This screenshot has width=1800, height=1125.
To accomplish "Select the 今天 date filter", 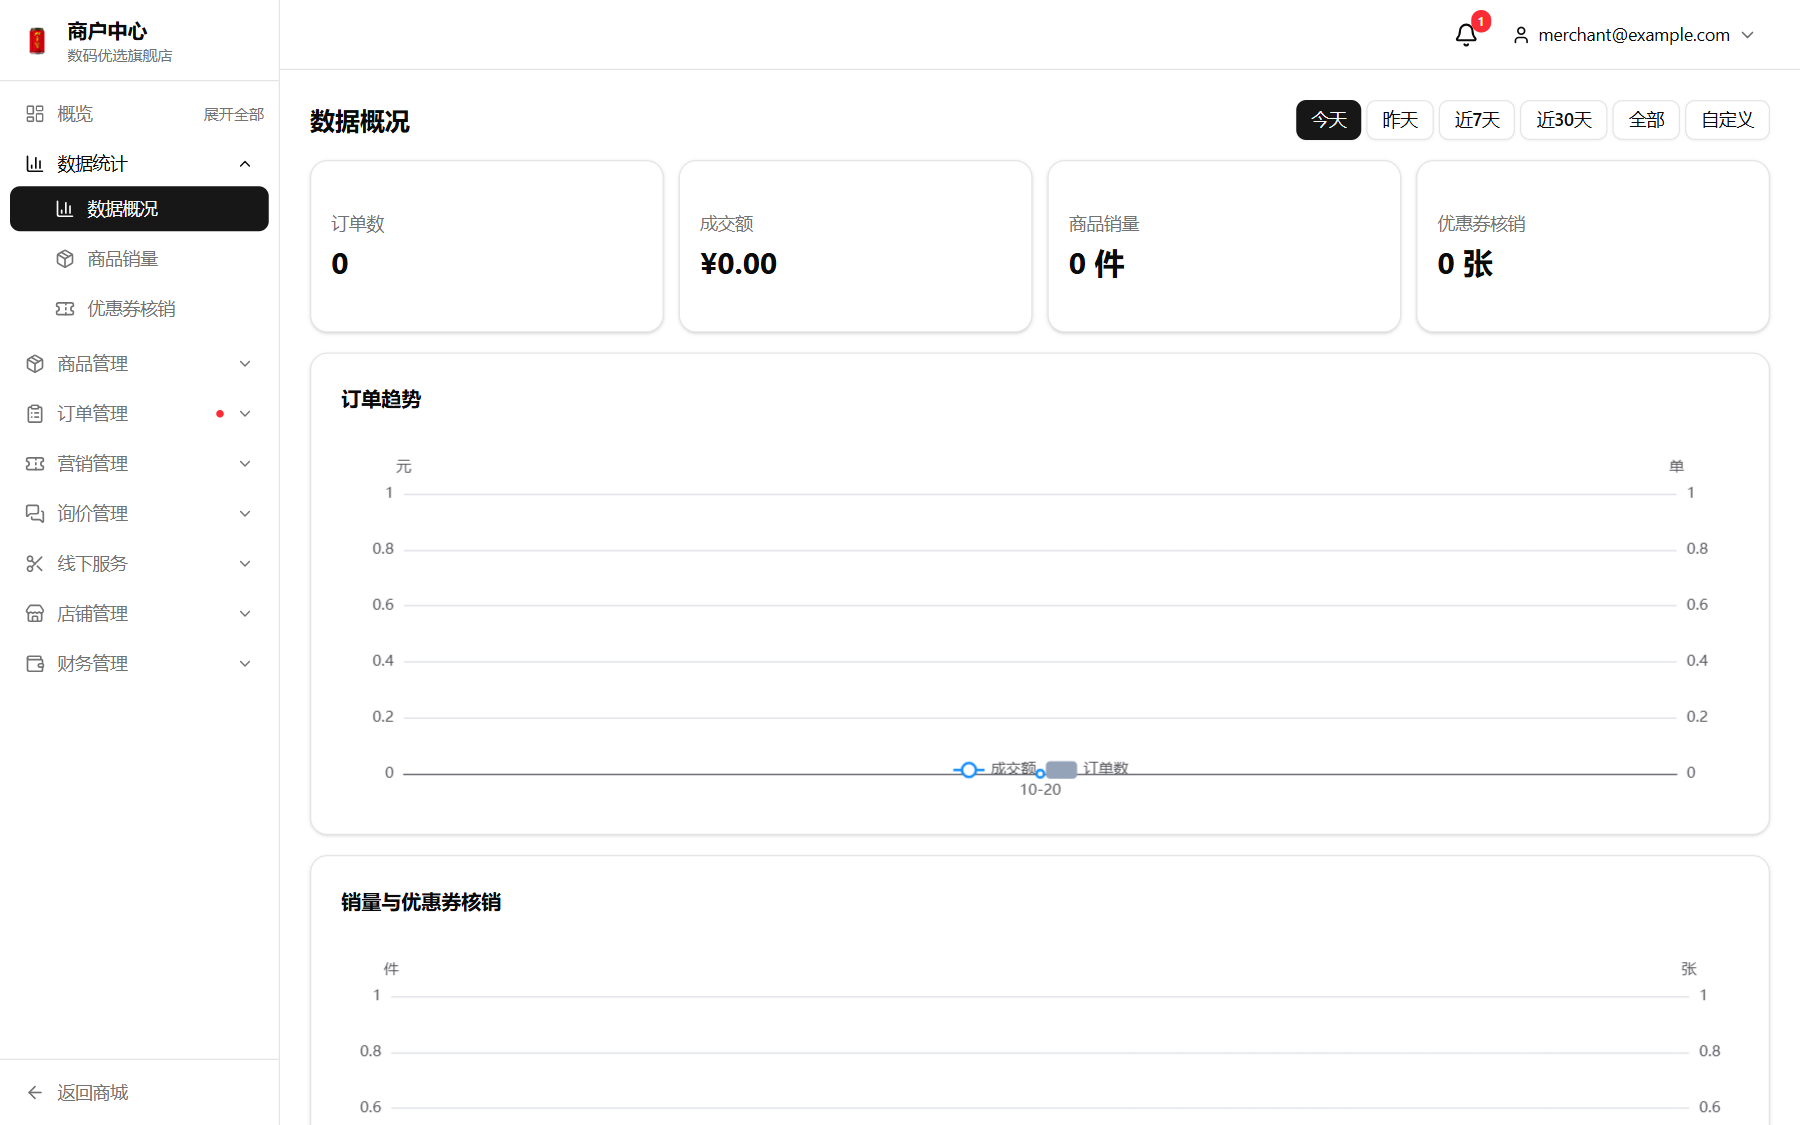I will tap(1329, 120).
